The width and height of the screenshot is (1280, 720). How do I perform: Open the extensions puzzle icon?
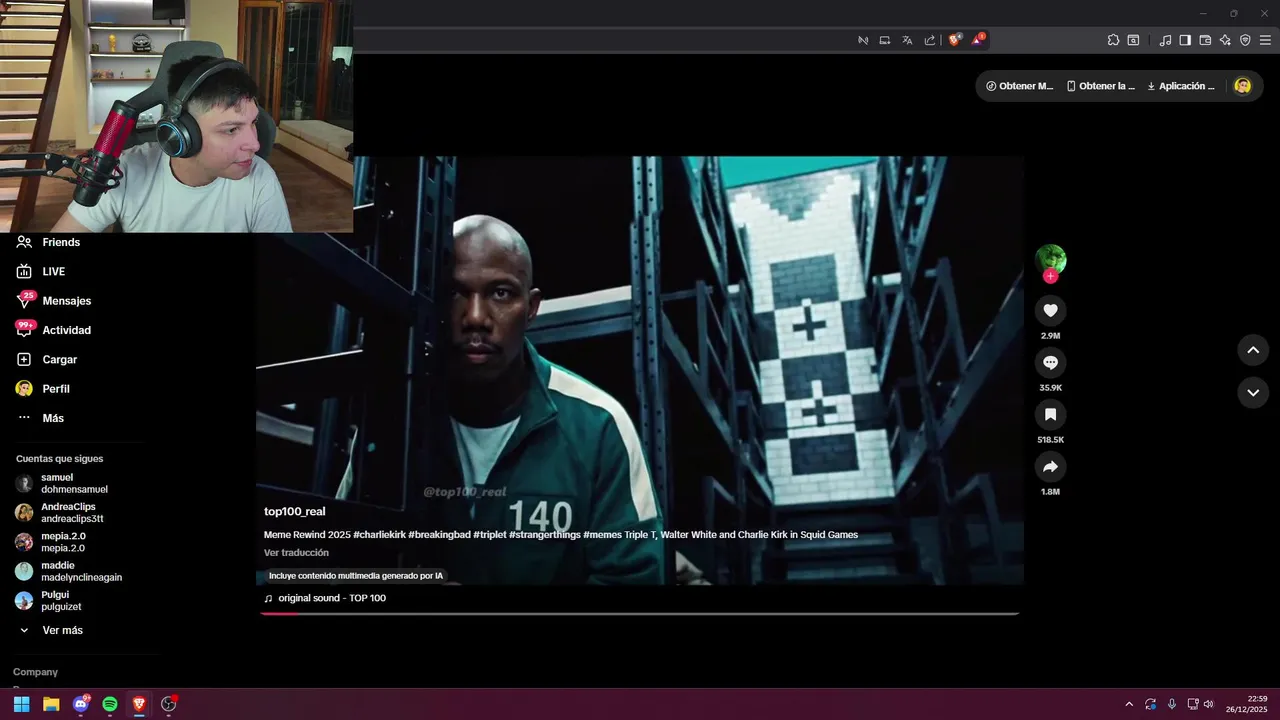(1113, 40)
